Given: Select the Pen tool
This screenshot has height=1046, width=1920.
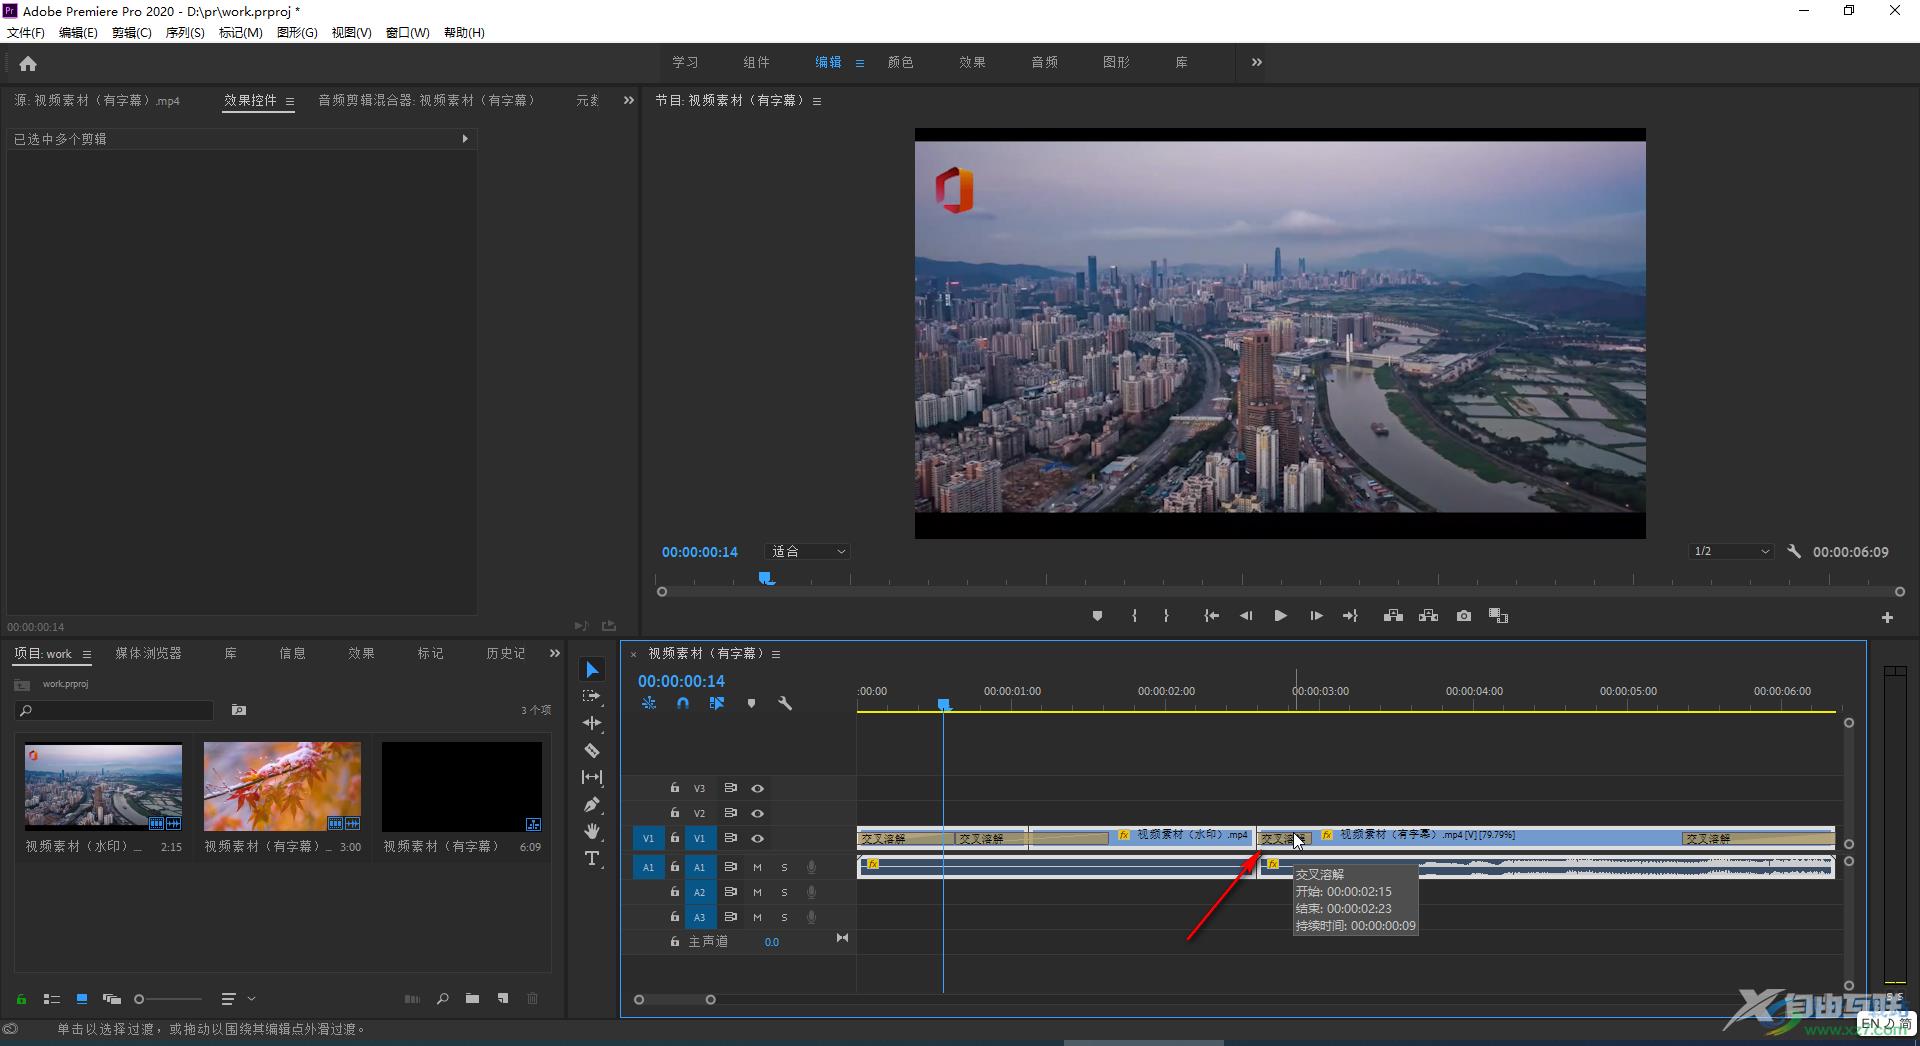Looking at the screenshot, I should pyautogui.click(x=592, y=804).
